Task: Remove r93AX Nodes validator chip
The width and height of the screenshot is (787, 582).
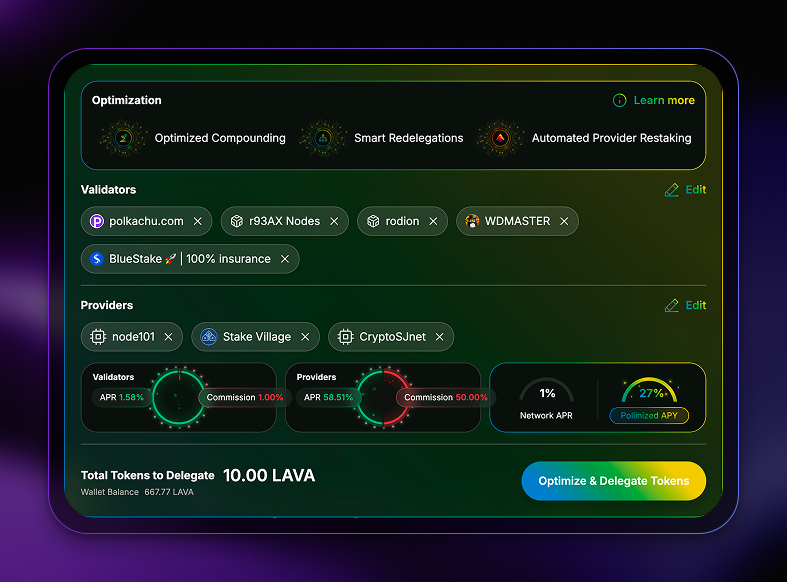Action: pos(334,221)
